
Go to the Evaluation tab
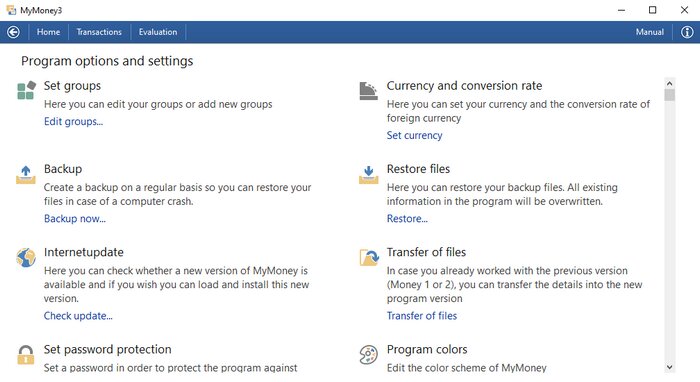[x=158, y=32]
